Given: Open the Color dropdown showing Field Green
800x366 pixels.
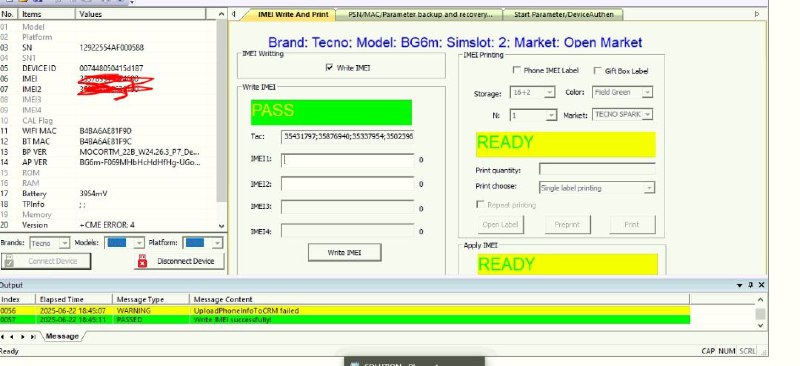Looking at the screenshot, I should (647, 92).
